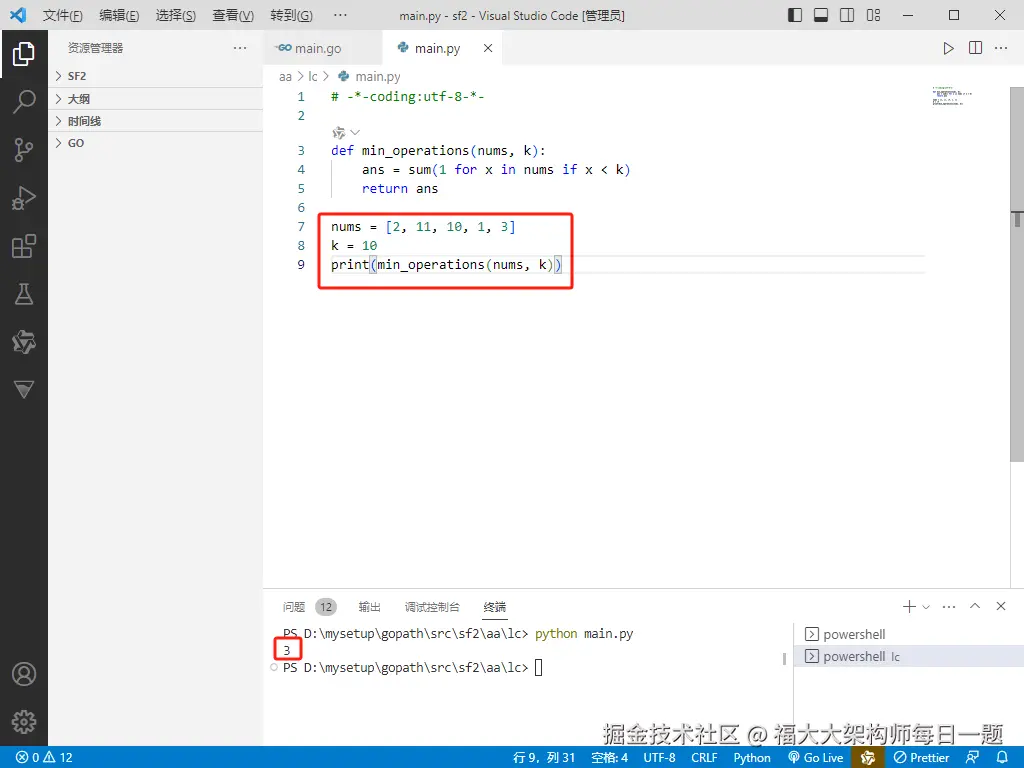Close the main.py tab

point(488,48)
